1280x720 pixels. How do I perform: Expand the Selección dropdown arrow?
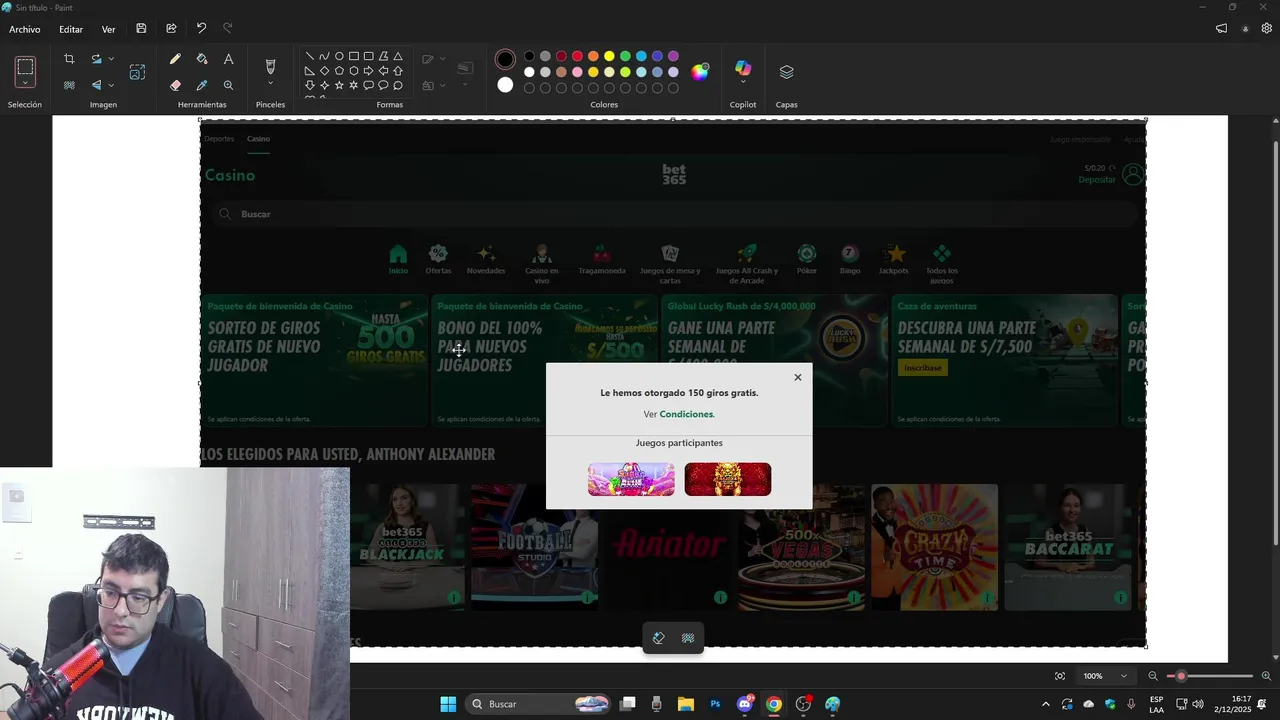pyautogui.click(x=25, y=84)
